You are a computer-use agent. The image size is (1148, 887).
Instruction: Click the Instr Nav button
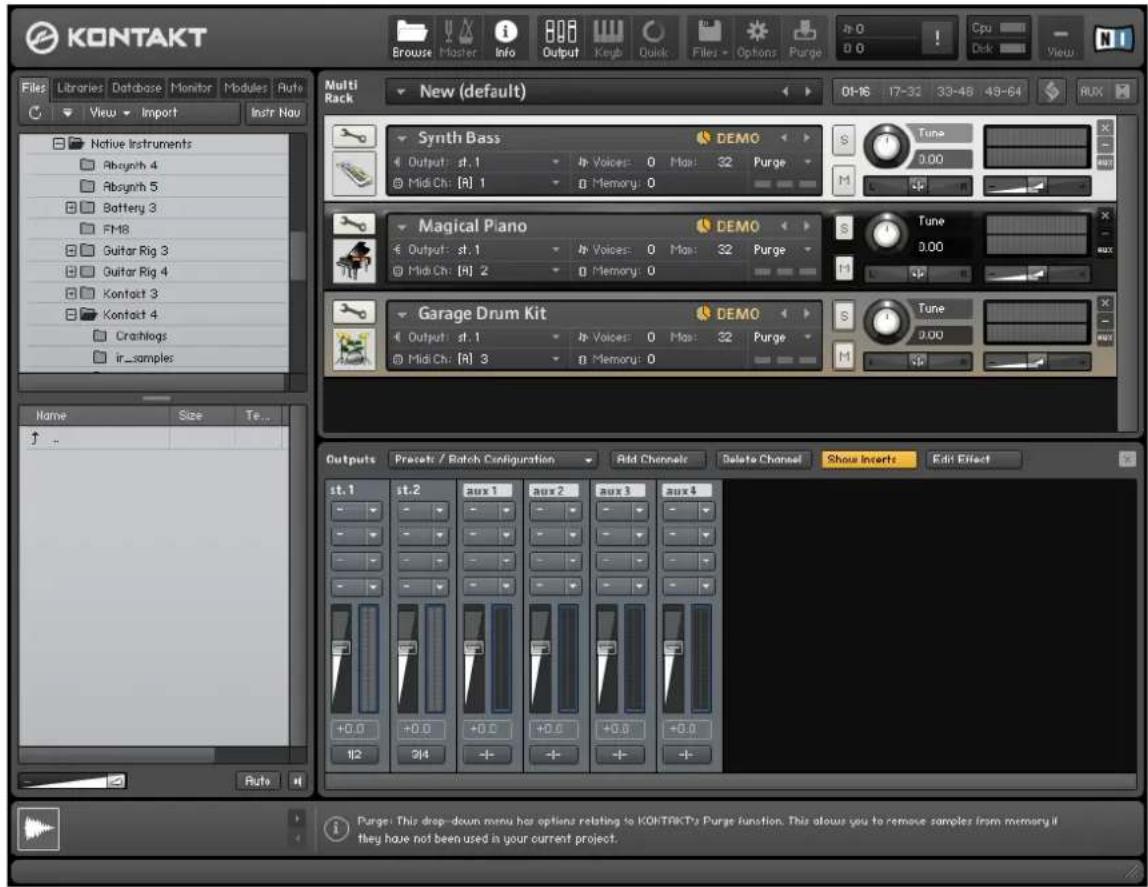[x=275, y=113]
